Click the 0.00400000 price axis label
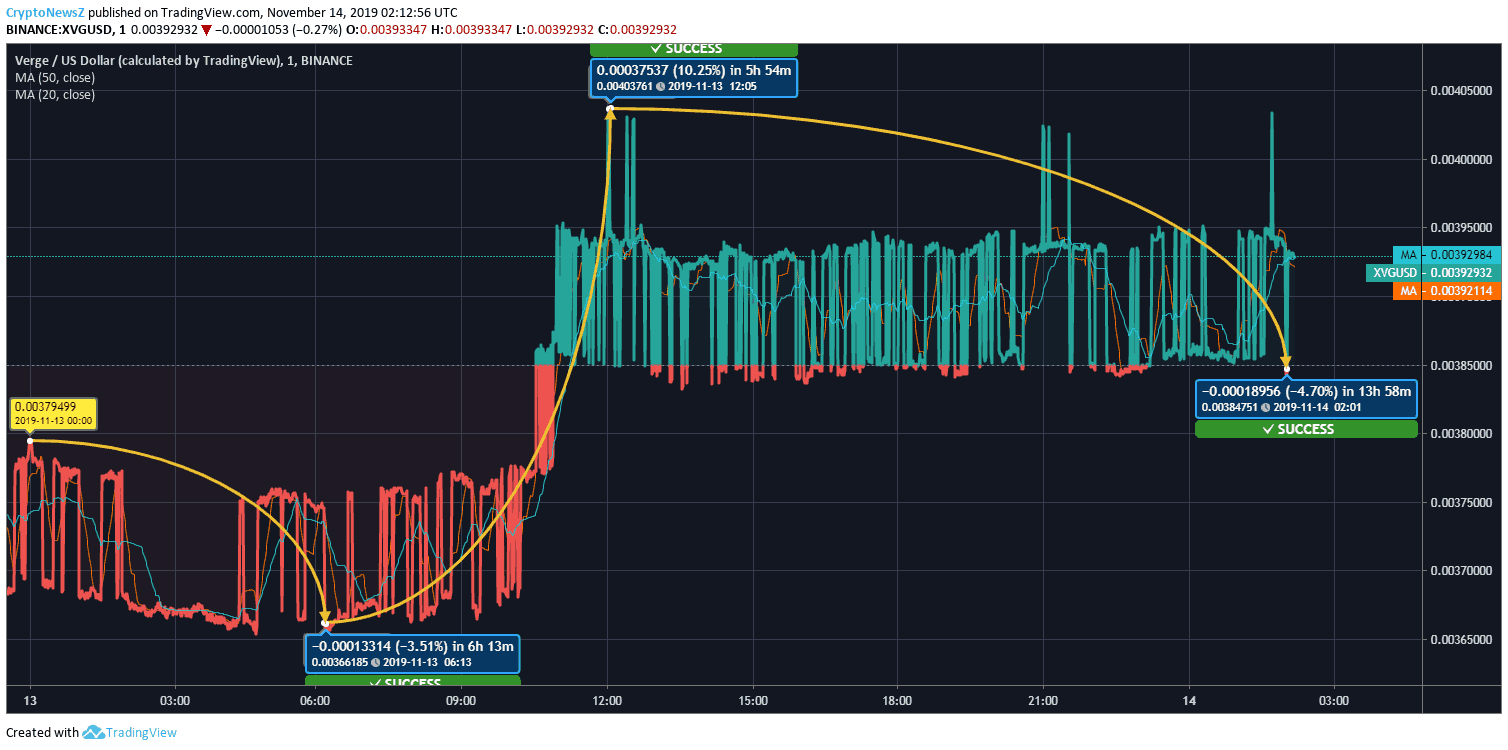Screen dimensions: 1508x750 (1461, 160)
